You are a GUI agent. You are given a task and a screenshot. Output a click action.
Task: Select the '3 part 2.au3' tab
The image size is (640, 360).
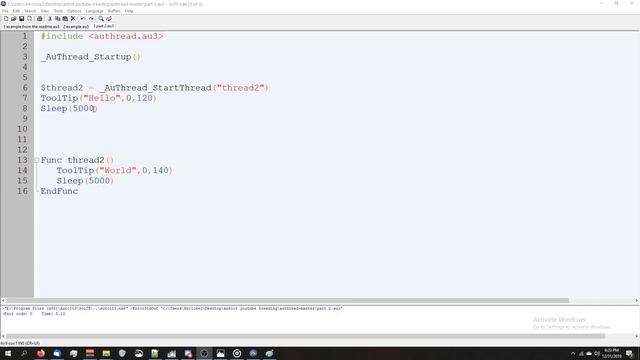click(104, 26)
